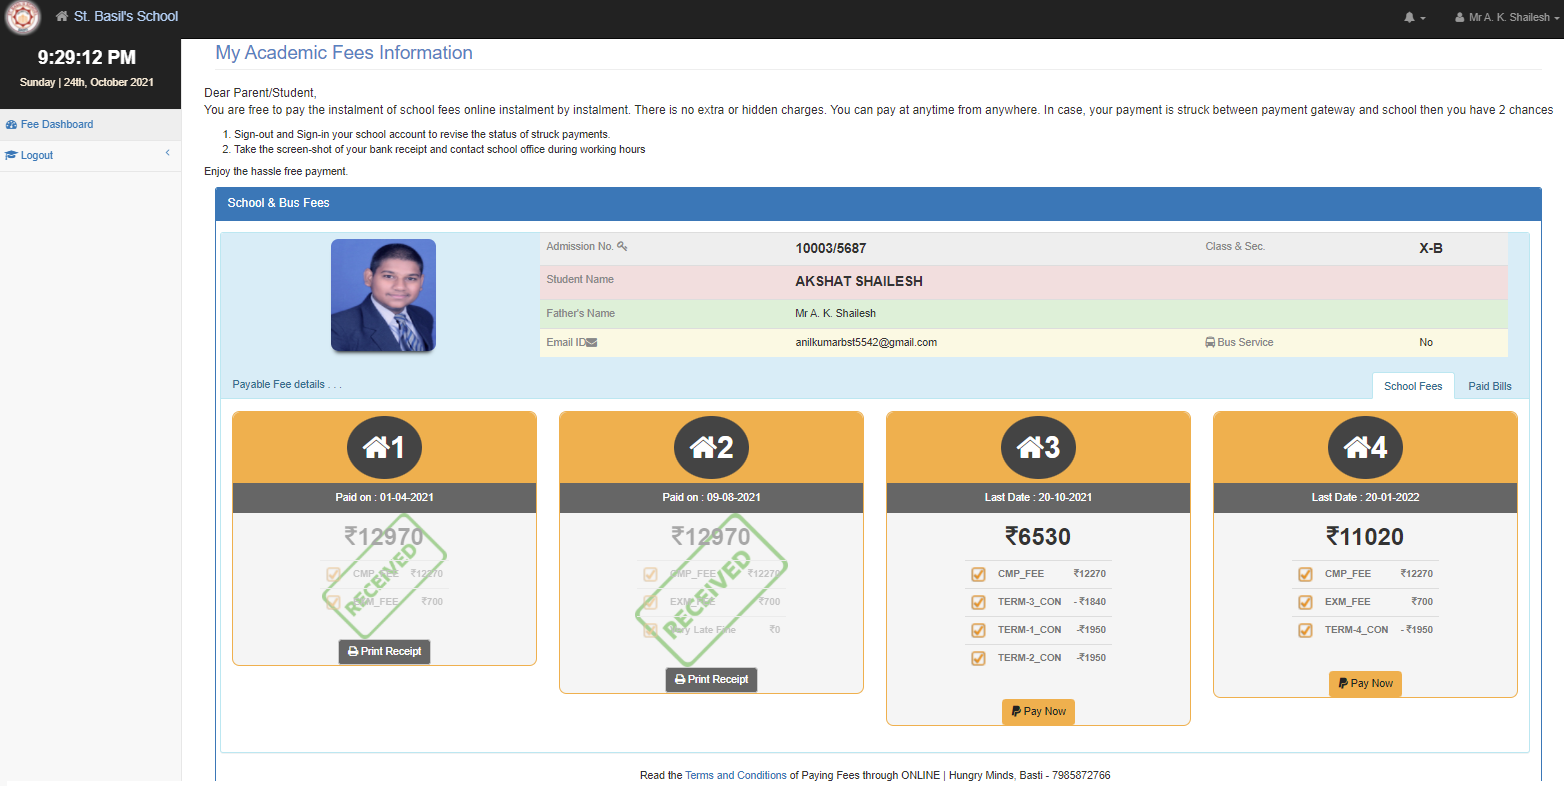Screen dimensions: 1564x786
Task: Click the ₹6530 amount
Action: [x=1038, y=537]
